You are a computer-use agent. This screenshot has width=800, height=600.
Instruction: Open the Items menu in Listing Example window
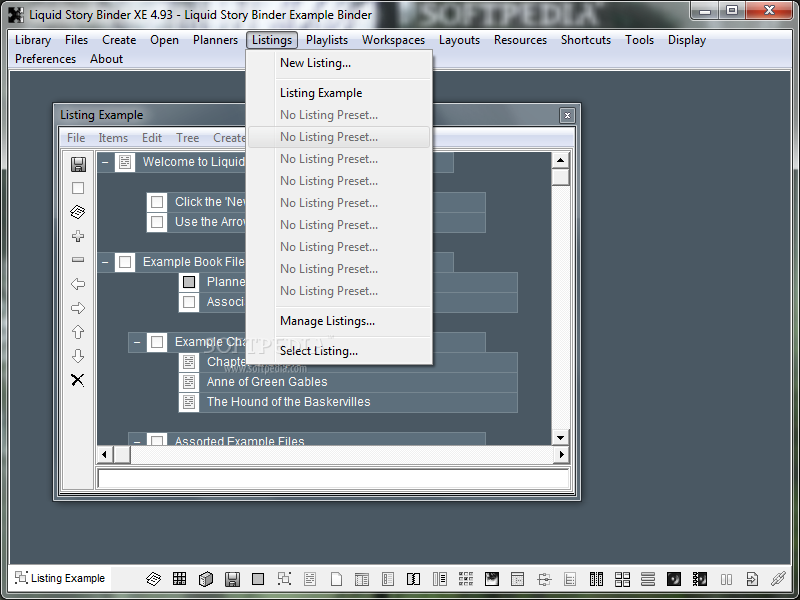(113, 138)
